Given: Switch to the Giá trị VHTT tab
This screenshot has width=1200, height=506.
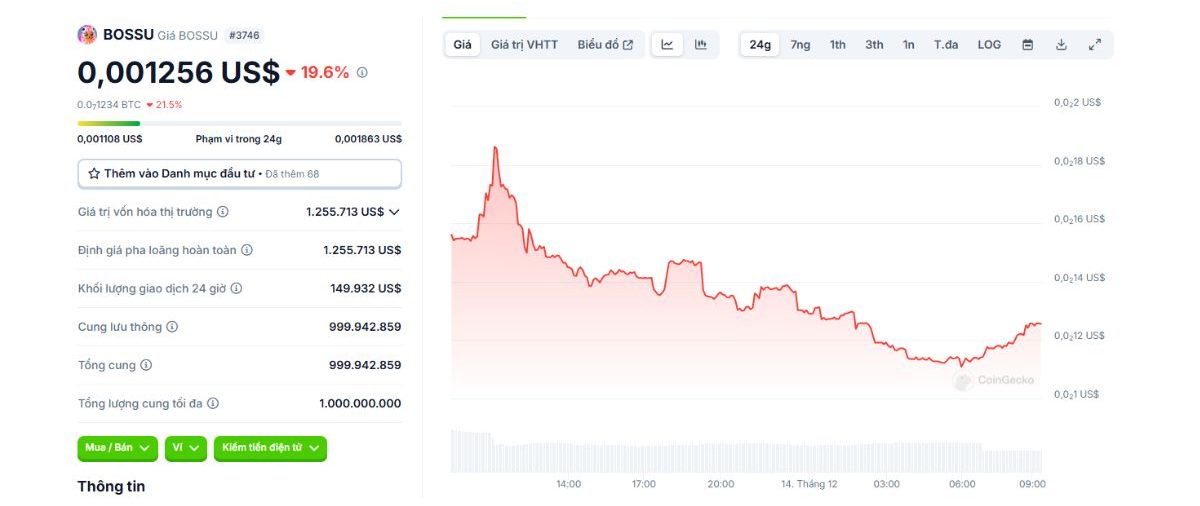Looking at the screenshot, I should coord(524,45).
